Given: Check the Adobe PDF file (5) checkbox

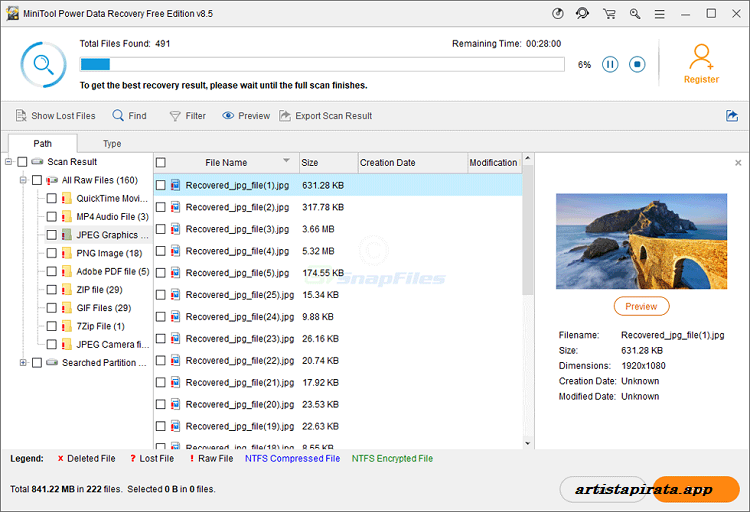Looking at the screenshot, I should pyautogui.click(x=52, y=271).
